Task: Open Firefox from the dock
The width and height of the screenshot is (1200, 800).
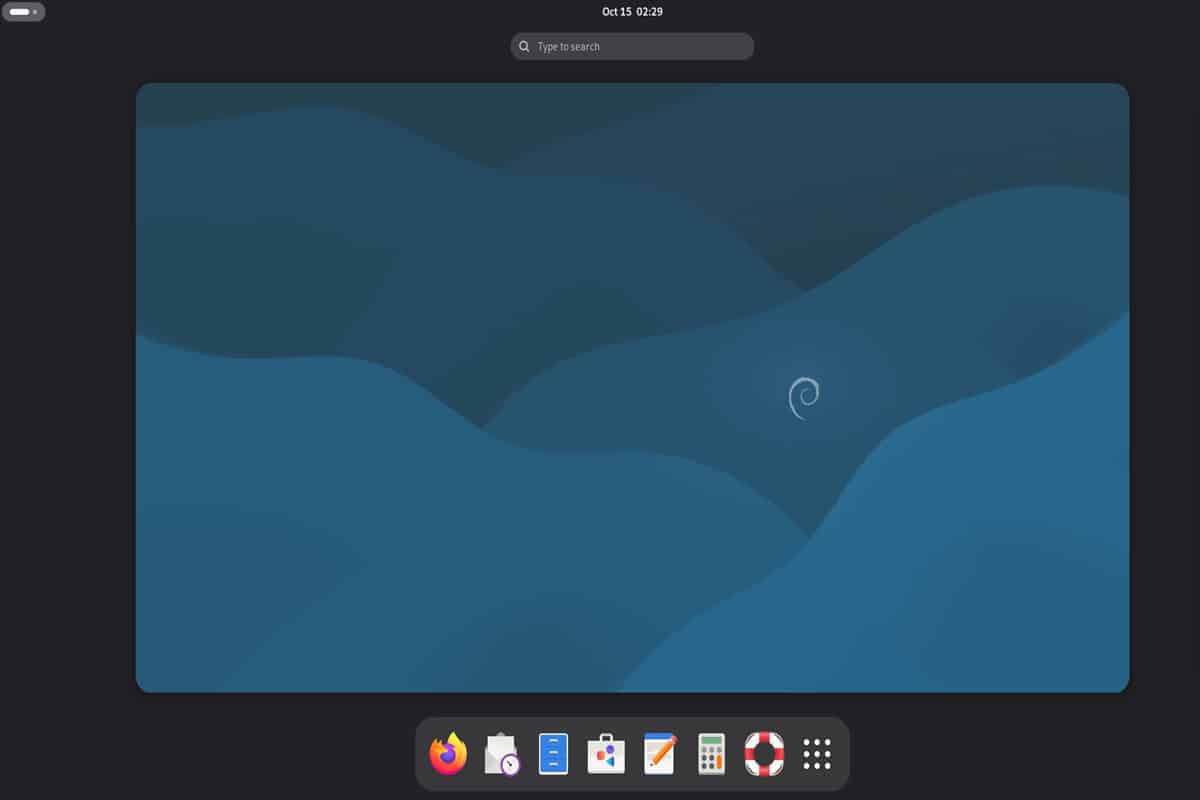Action: [447, 753]
